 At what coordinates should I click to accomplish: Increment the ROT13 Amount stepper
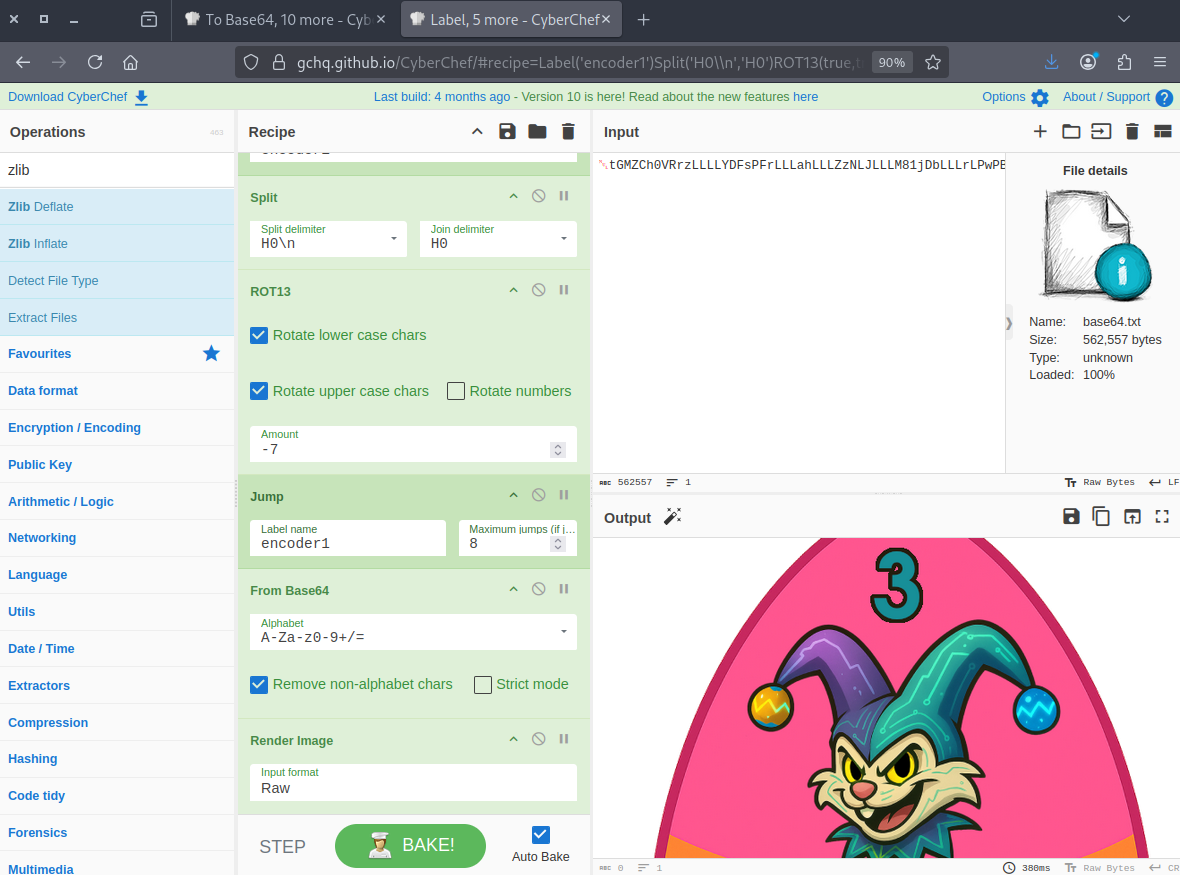558,446
